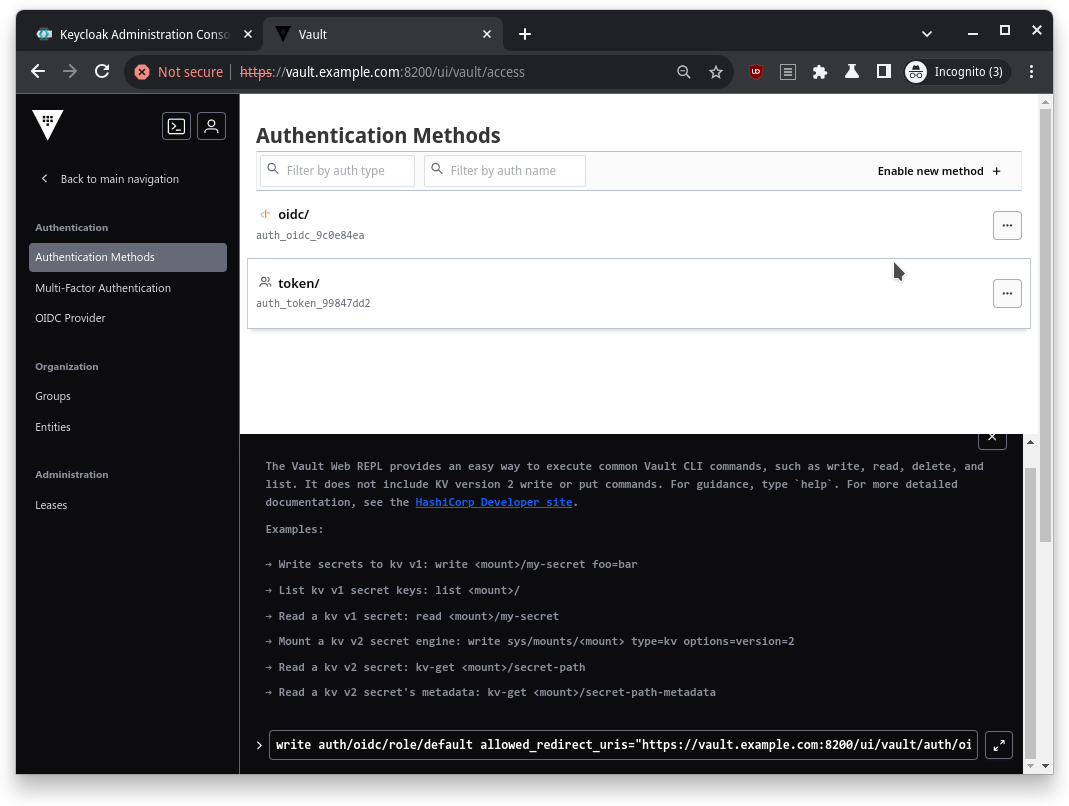Screen dimensions: 1069x806
Task: Open the tab search dropdown chevron
Action: [x=927, y=33]
